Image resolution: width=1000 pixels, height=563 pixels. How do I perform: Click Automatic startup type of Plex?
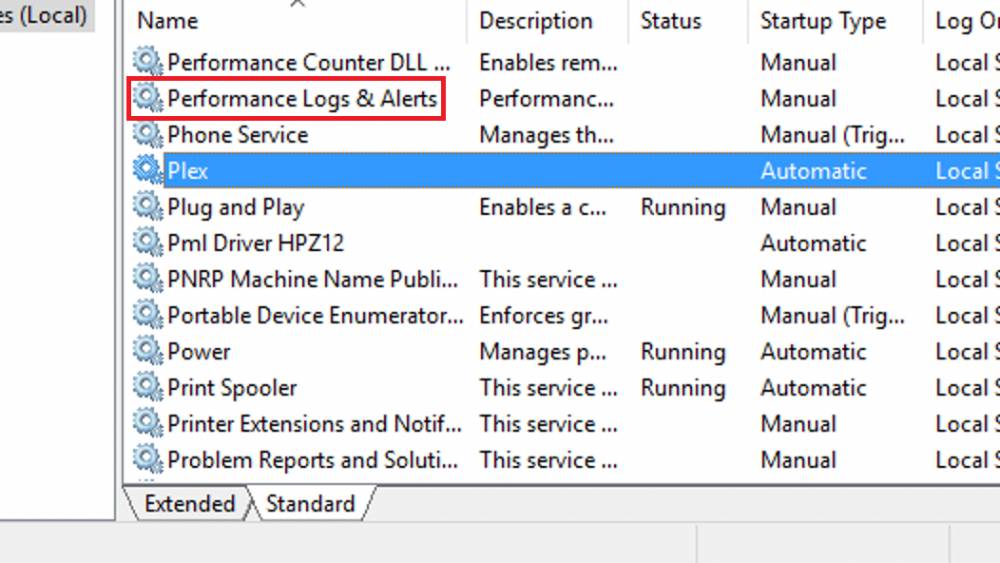tap(813, 171)
